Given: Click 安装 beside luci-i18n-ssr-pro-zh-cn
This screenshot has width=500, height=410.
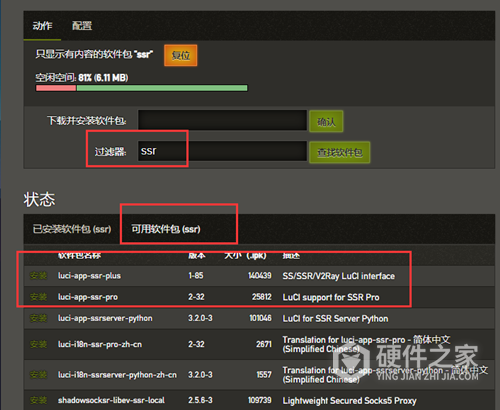Looking at the screenshot, I should (x=38, y=344).
